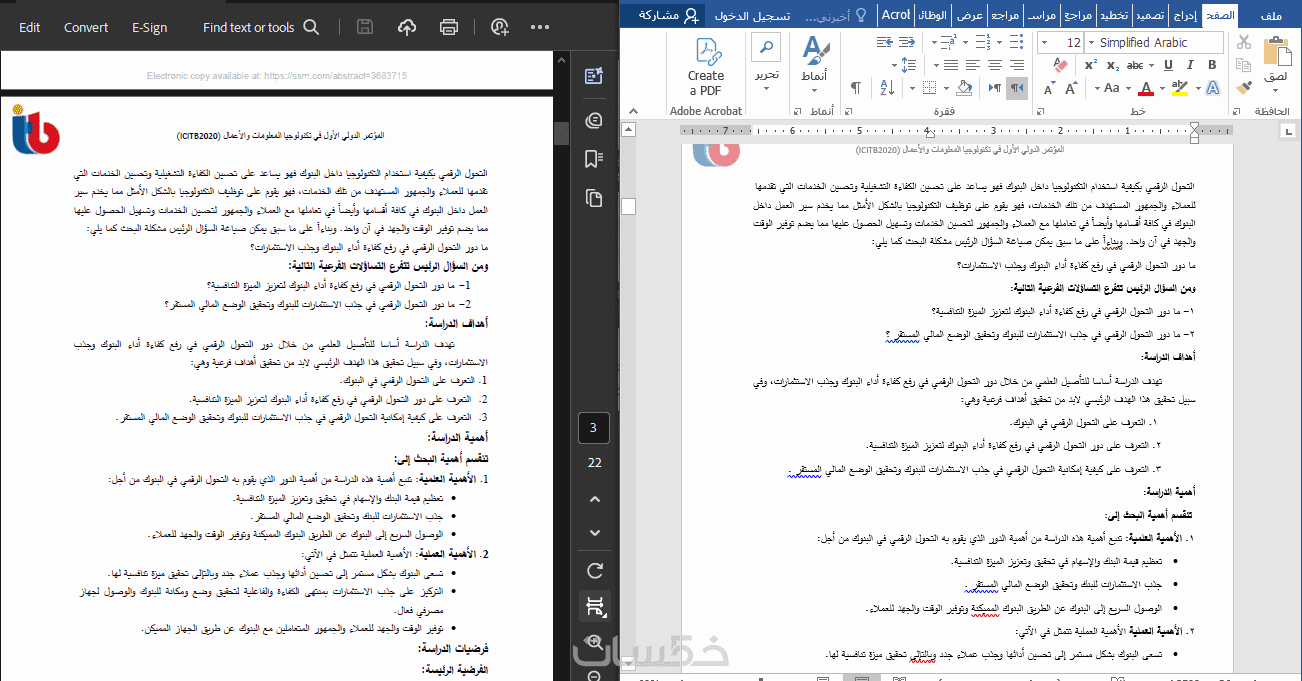Click the Clear formatting eraser icon
The image size is (1302, 681).
[1061, 65]
